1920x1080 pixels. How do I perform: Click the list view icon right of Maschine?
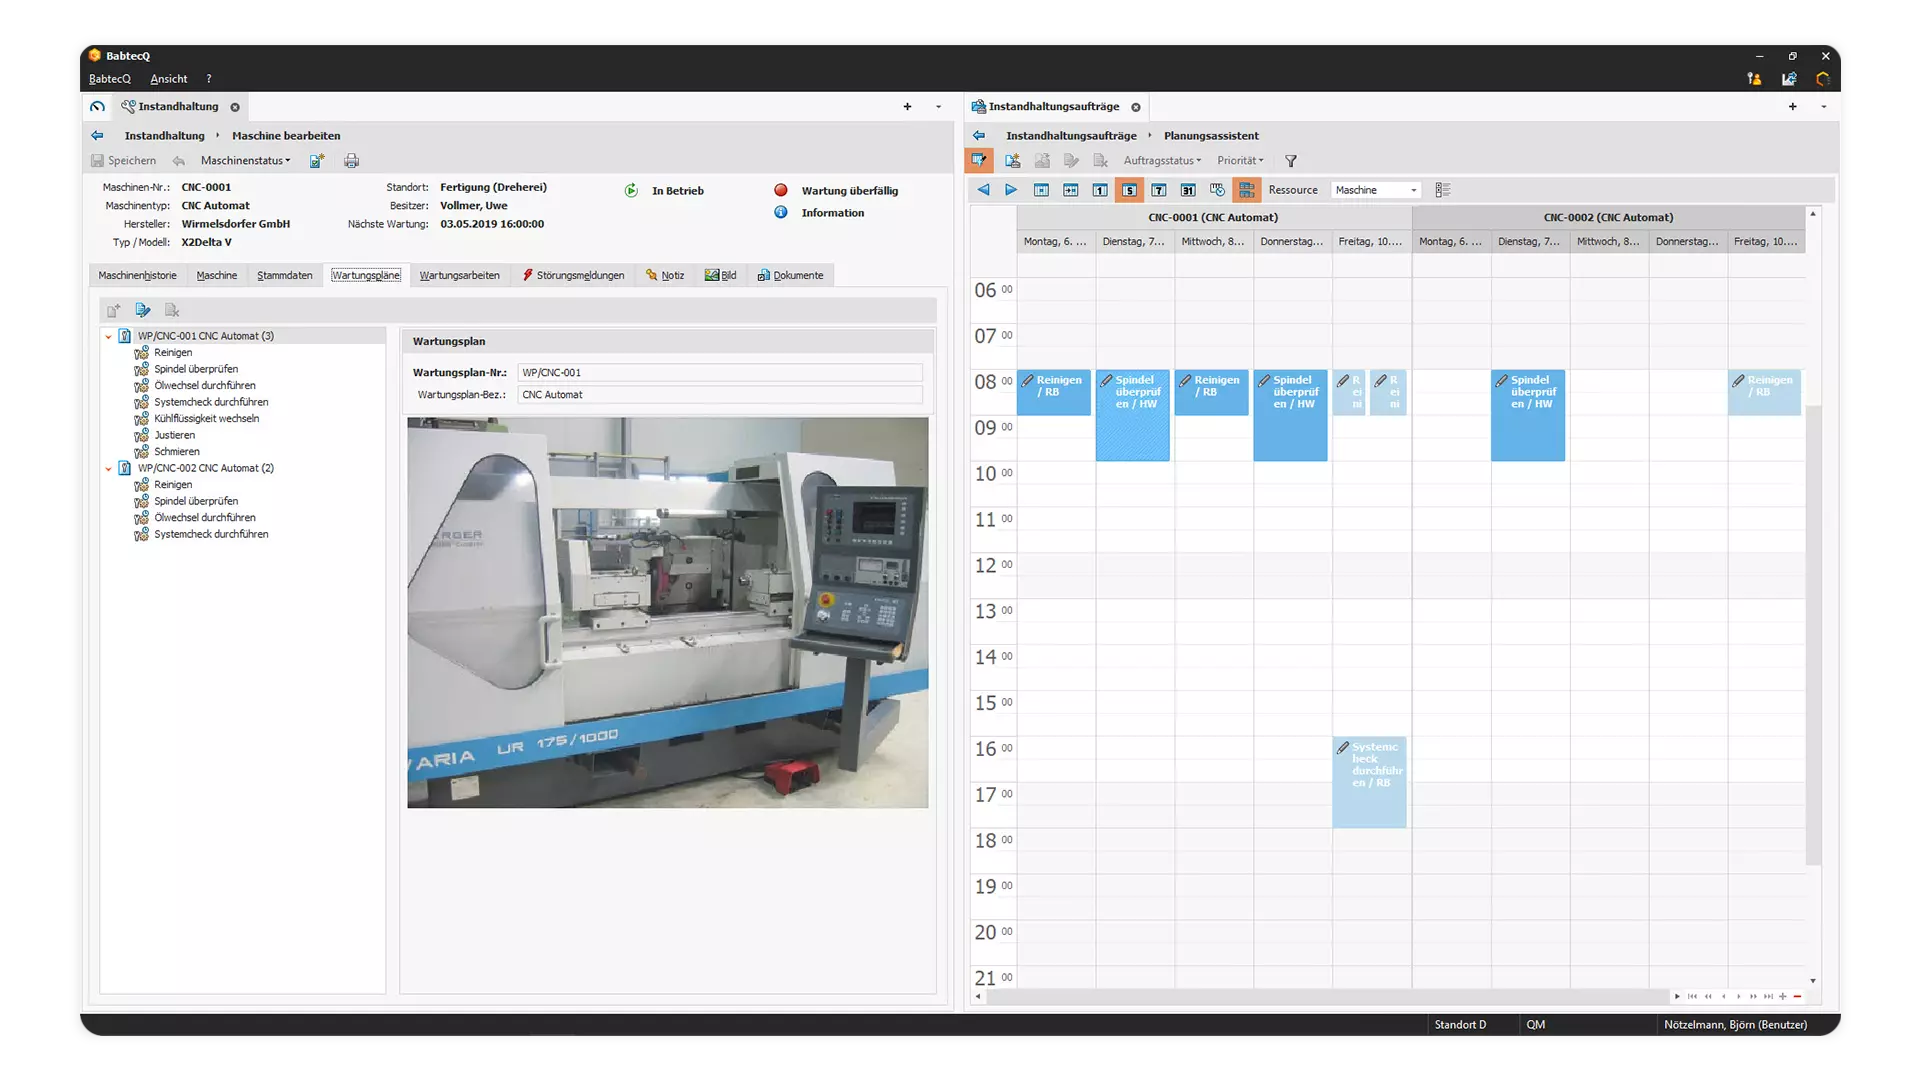coord(1442,189)
